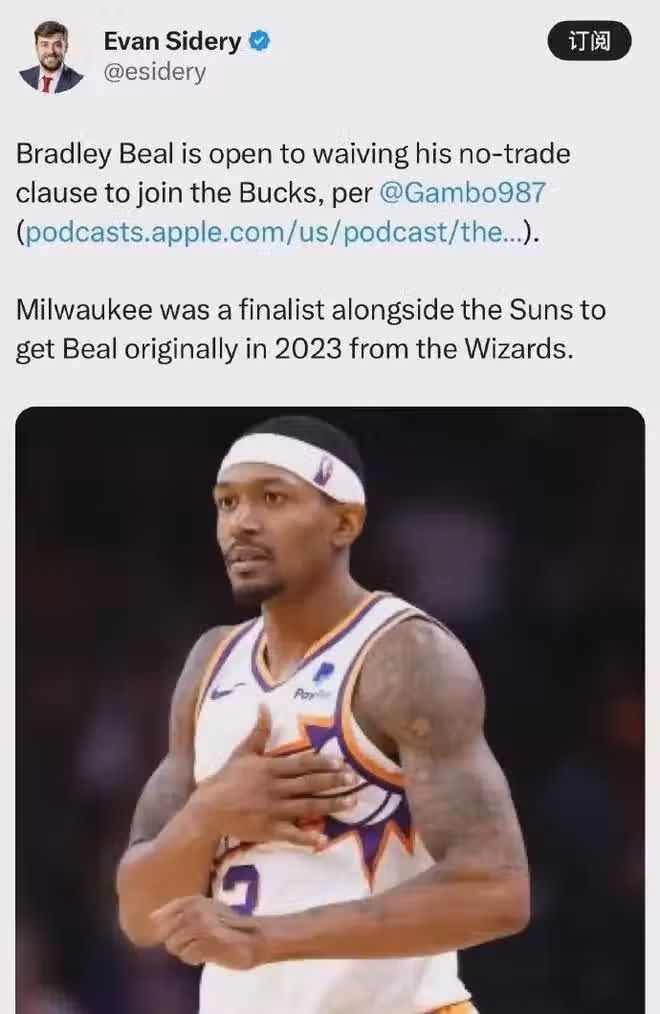
Task: Tap the Milwaukee finalist paragraph
Action: [310, 329]
